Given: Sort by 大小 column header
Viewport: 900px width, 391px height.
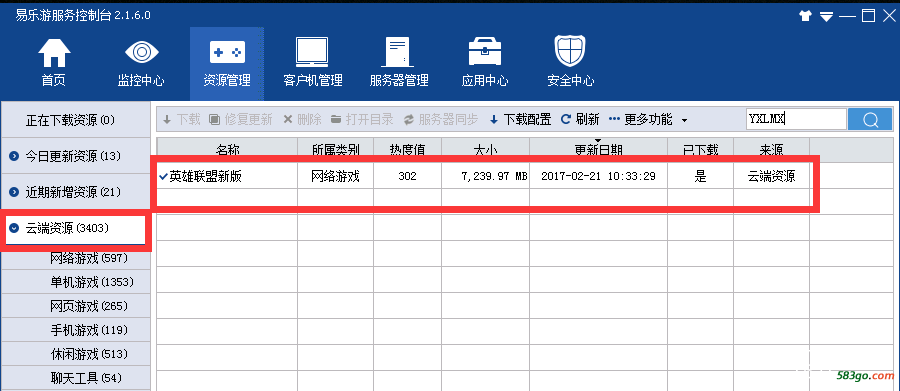Looking at the screenshot, I should [x=486, y=149].
